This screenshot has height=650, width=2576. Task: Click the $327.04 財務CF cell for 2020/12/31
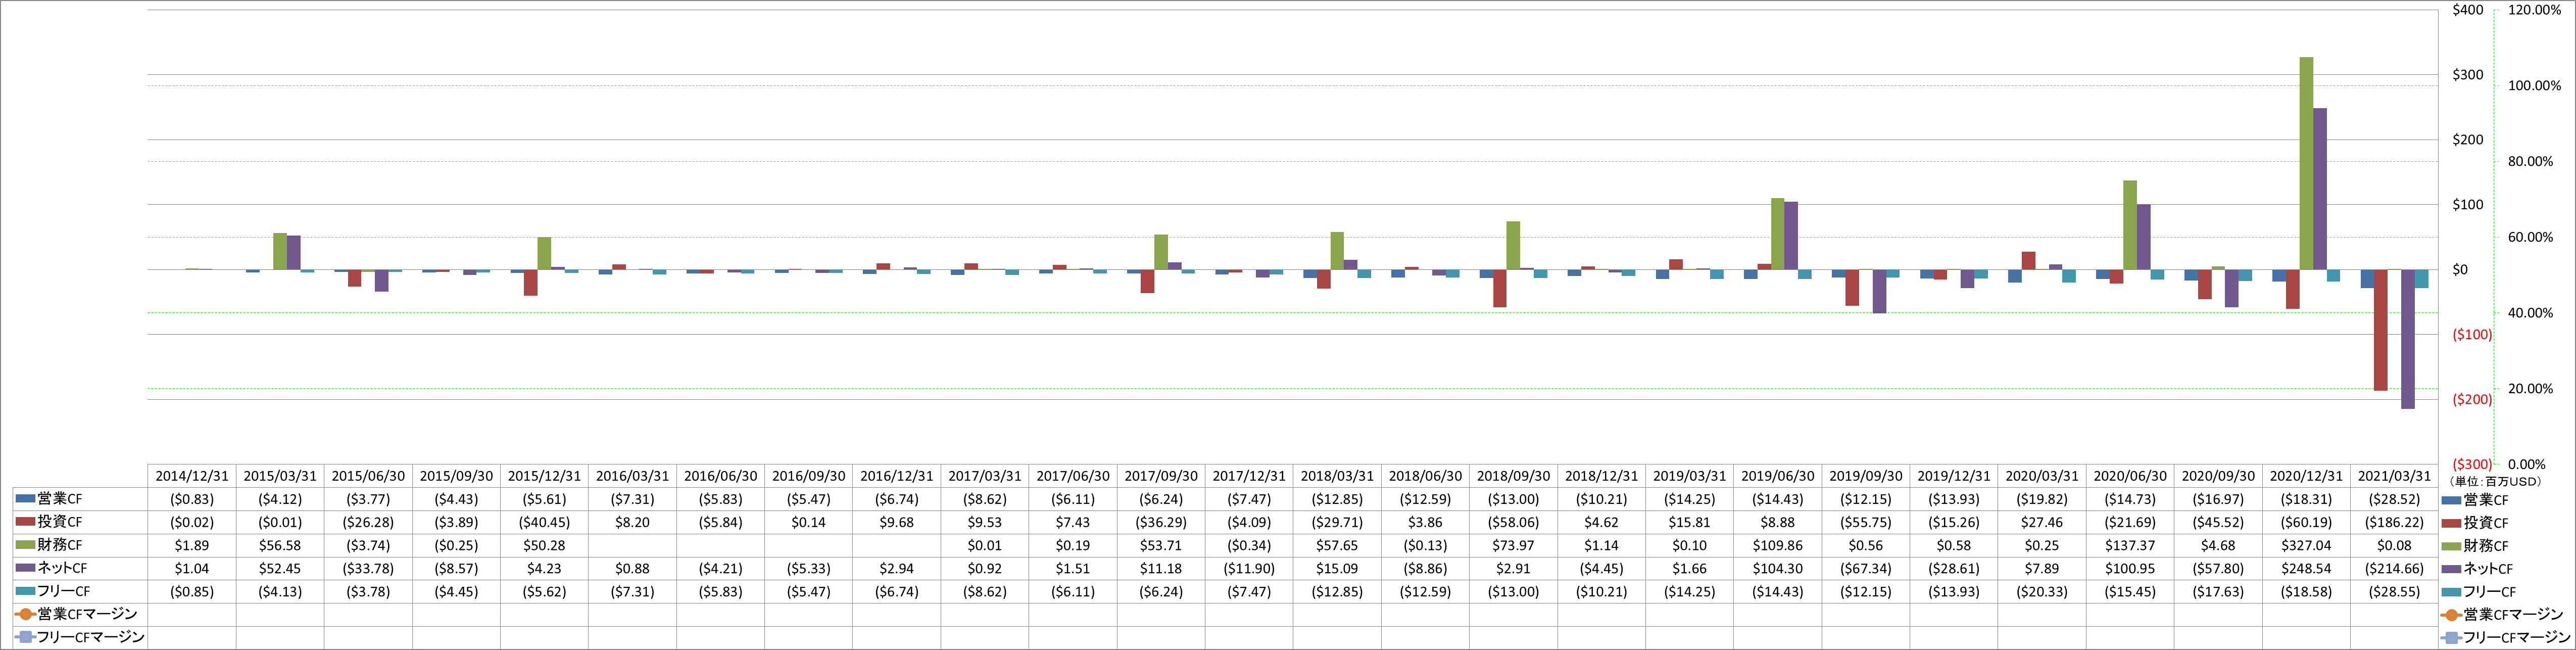[2306, 545]
